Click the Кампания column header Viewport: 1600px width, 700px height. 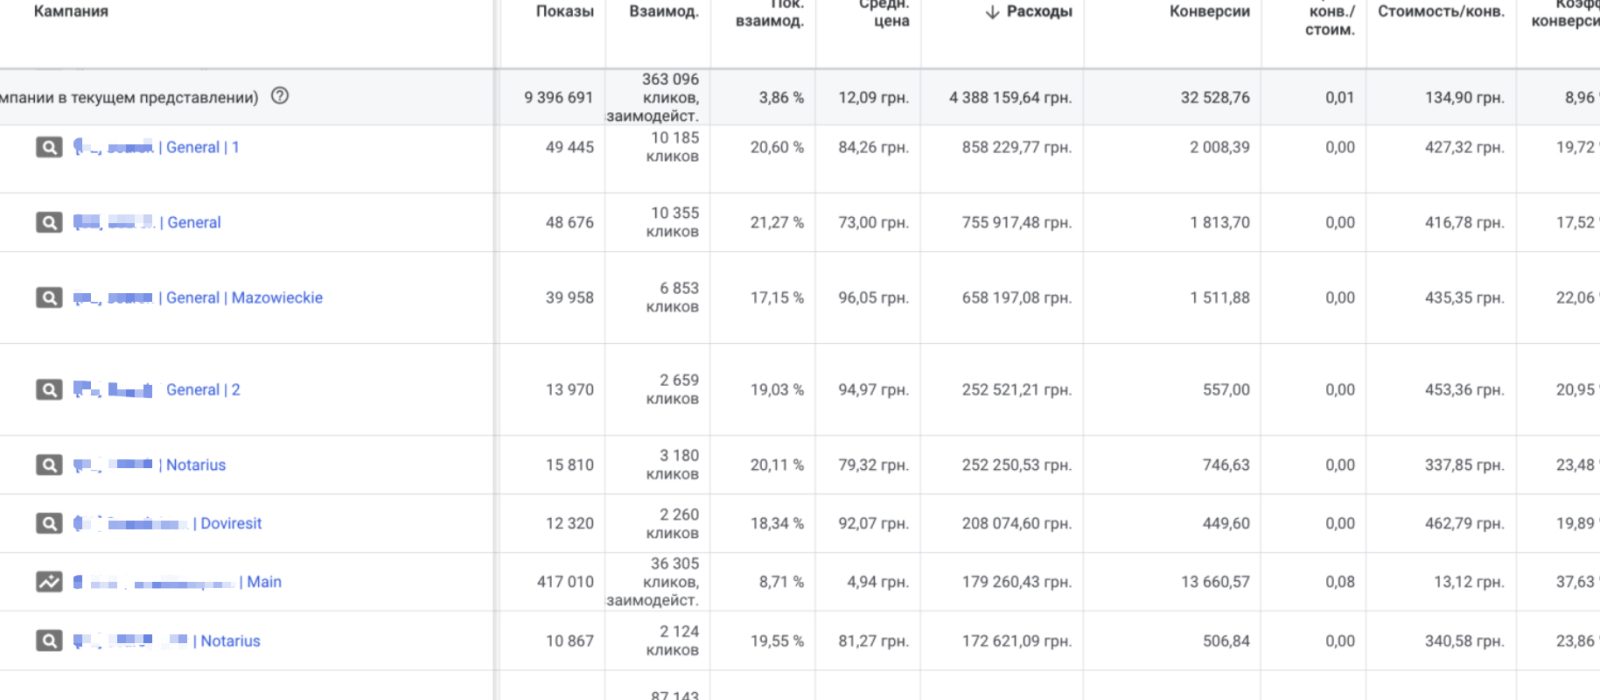(x=71, y=12)
